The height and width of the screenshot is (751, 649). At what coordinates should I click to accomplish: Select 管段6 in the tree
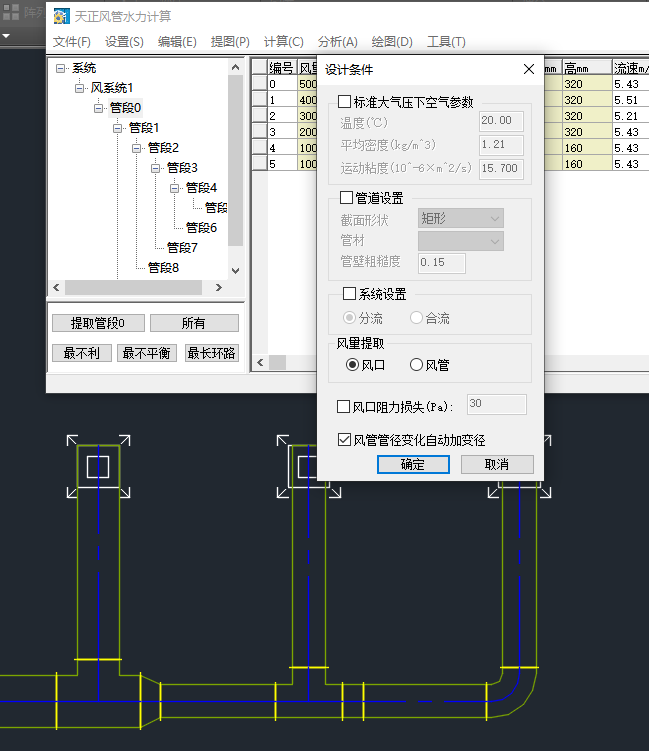click(201, 227)
